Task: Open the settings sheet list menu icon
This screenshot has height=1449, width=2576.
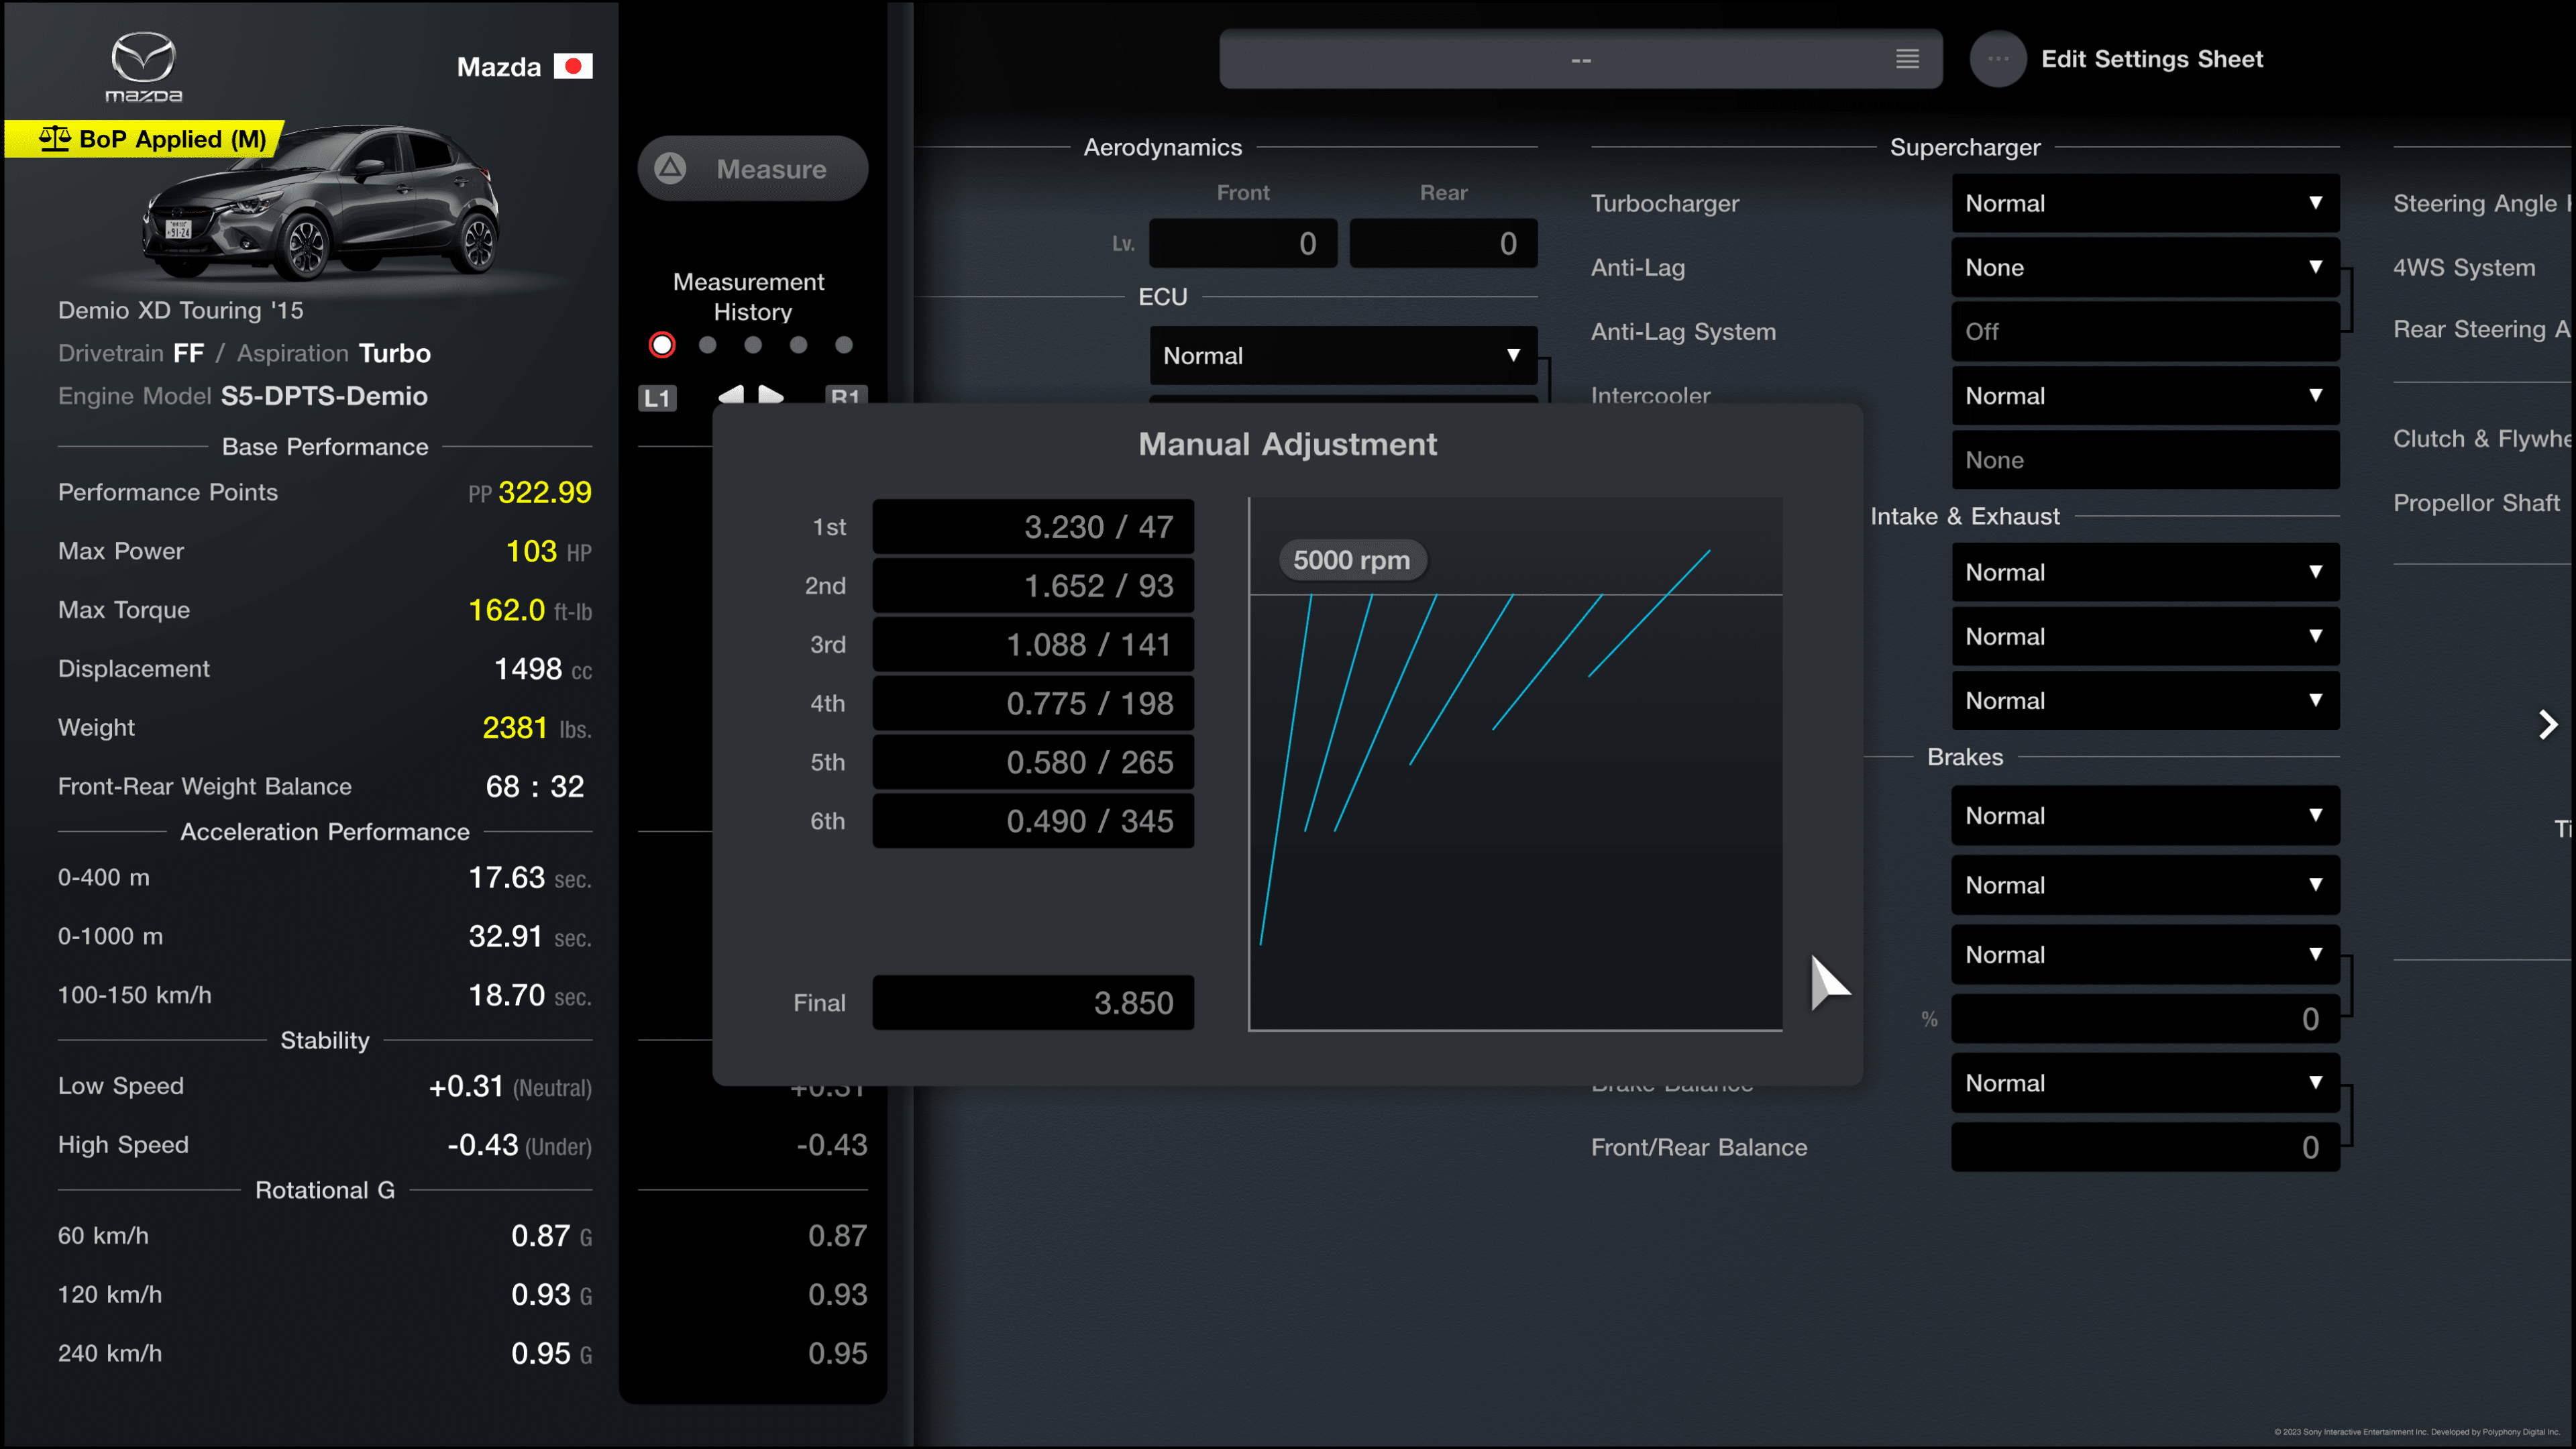Action: point(1907,59)
